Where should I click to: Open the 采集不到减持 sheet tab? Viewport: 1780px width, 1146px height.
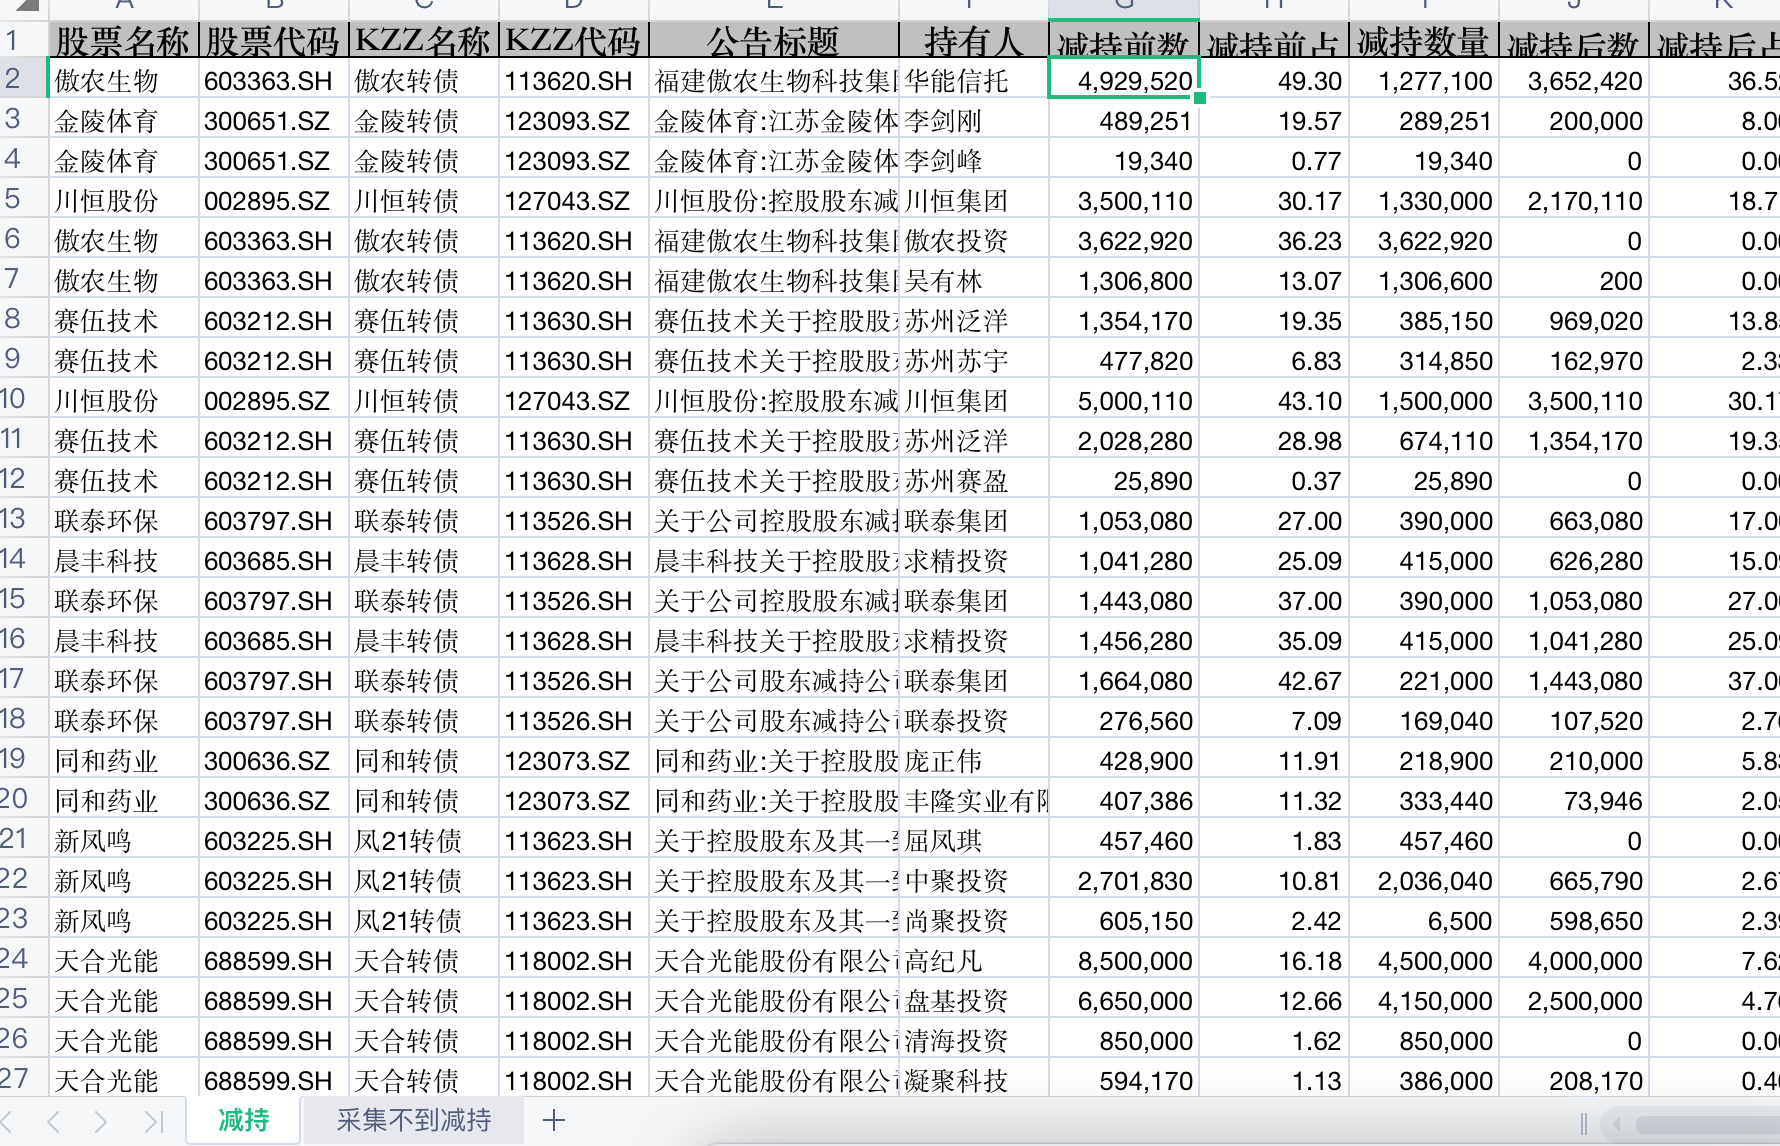click(414, 1120)
